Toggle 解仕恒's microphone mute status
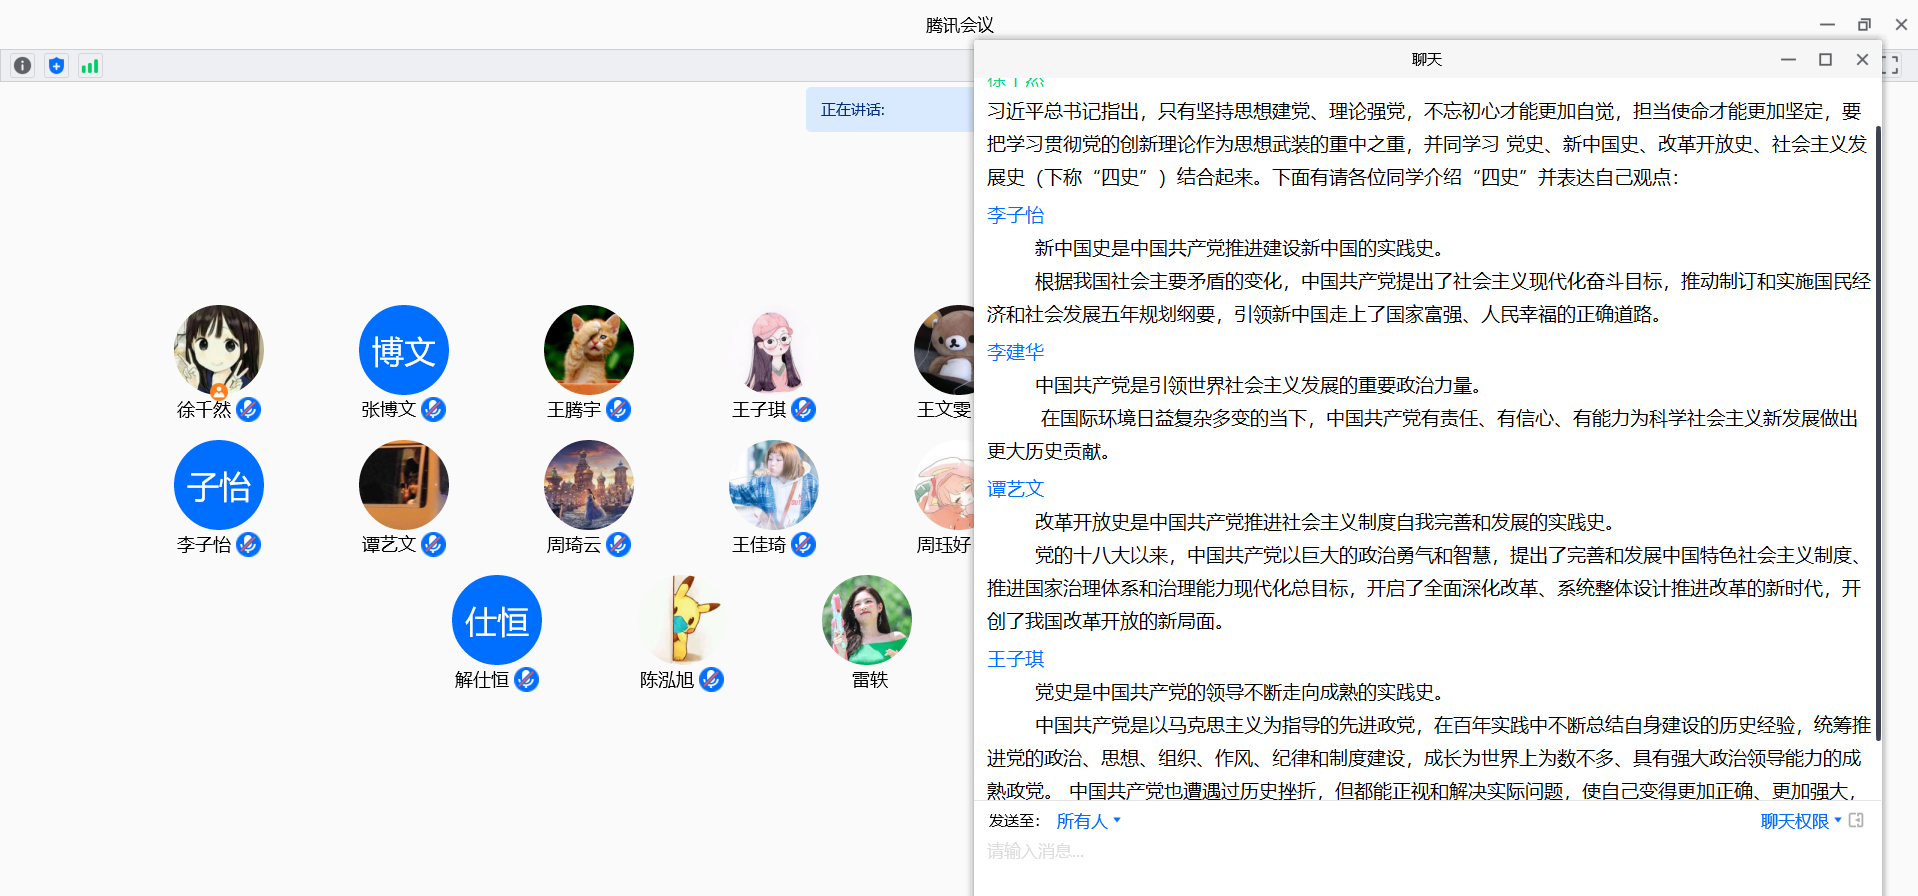 click(x=527, y=680)
